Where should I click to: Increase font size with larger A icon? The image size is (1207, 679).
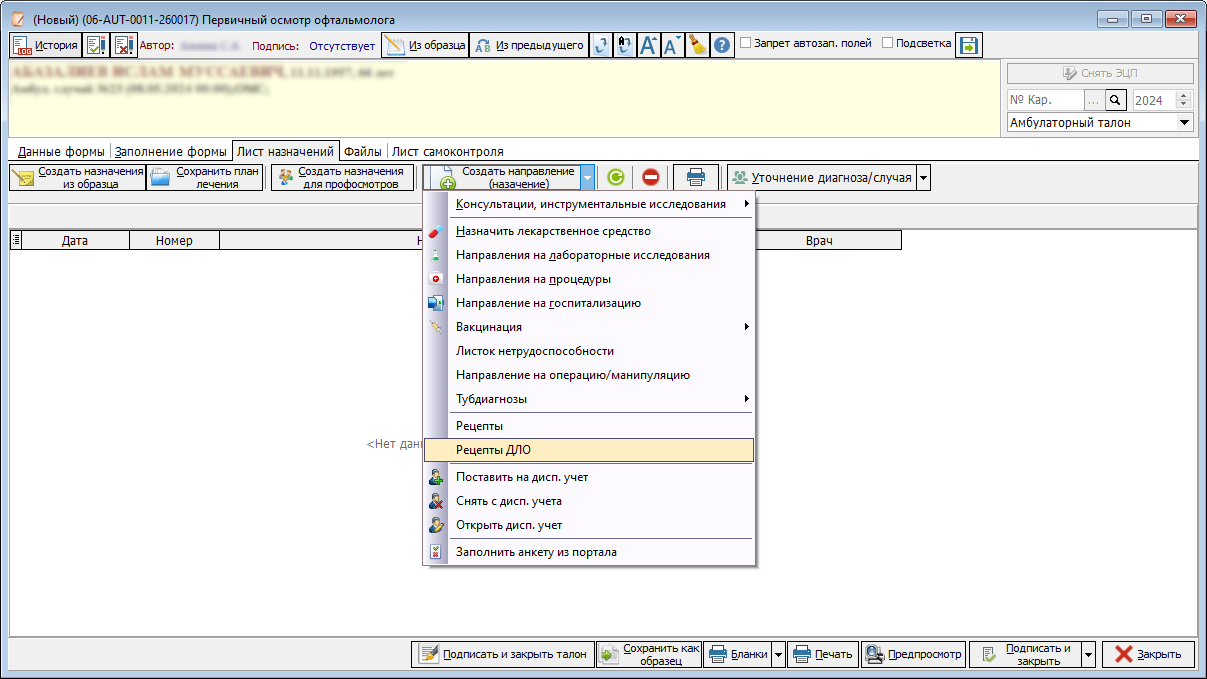coord(649,45)
